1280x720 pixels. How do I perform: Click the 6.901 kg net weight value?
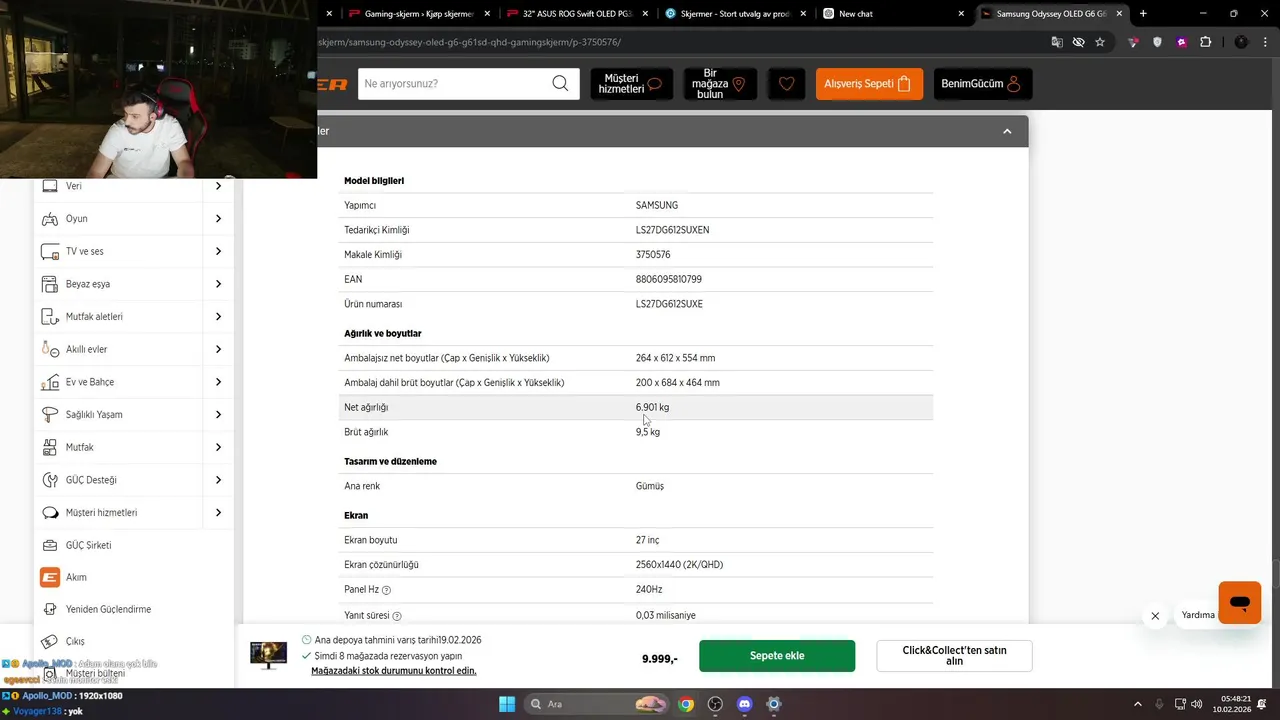[x=652, y=408]
